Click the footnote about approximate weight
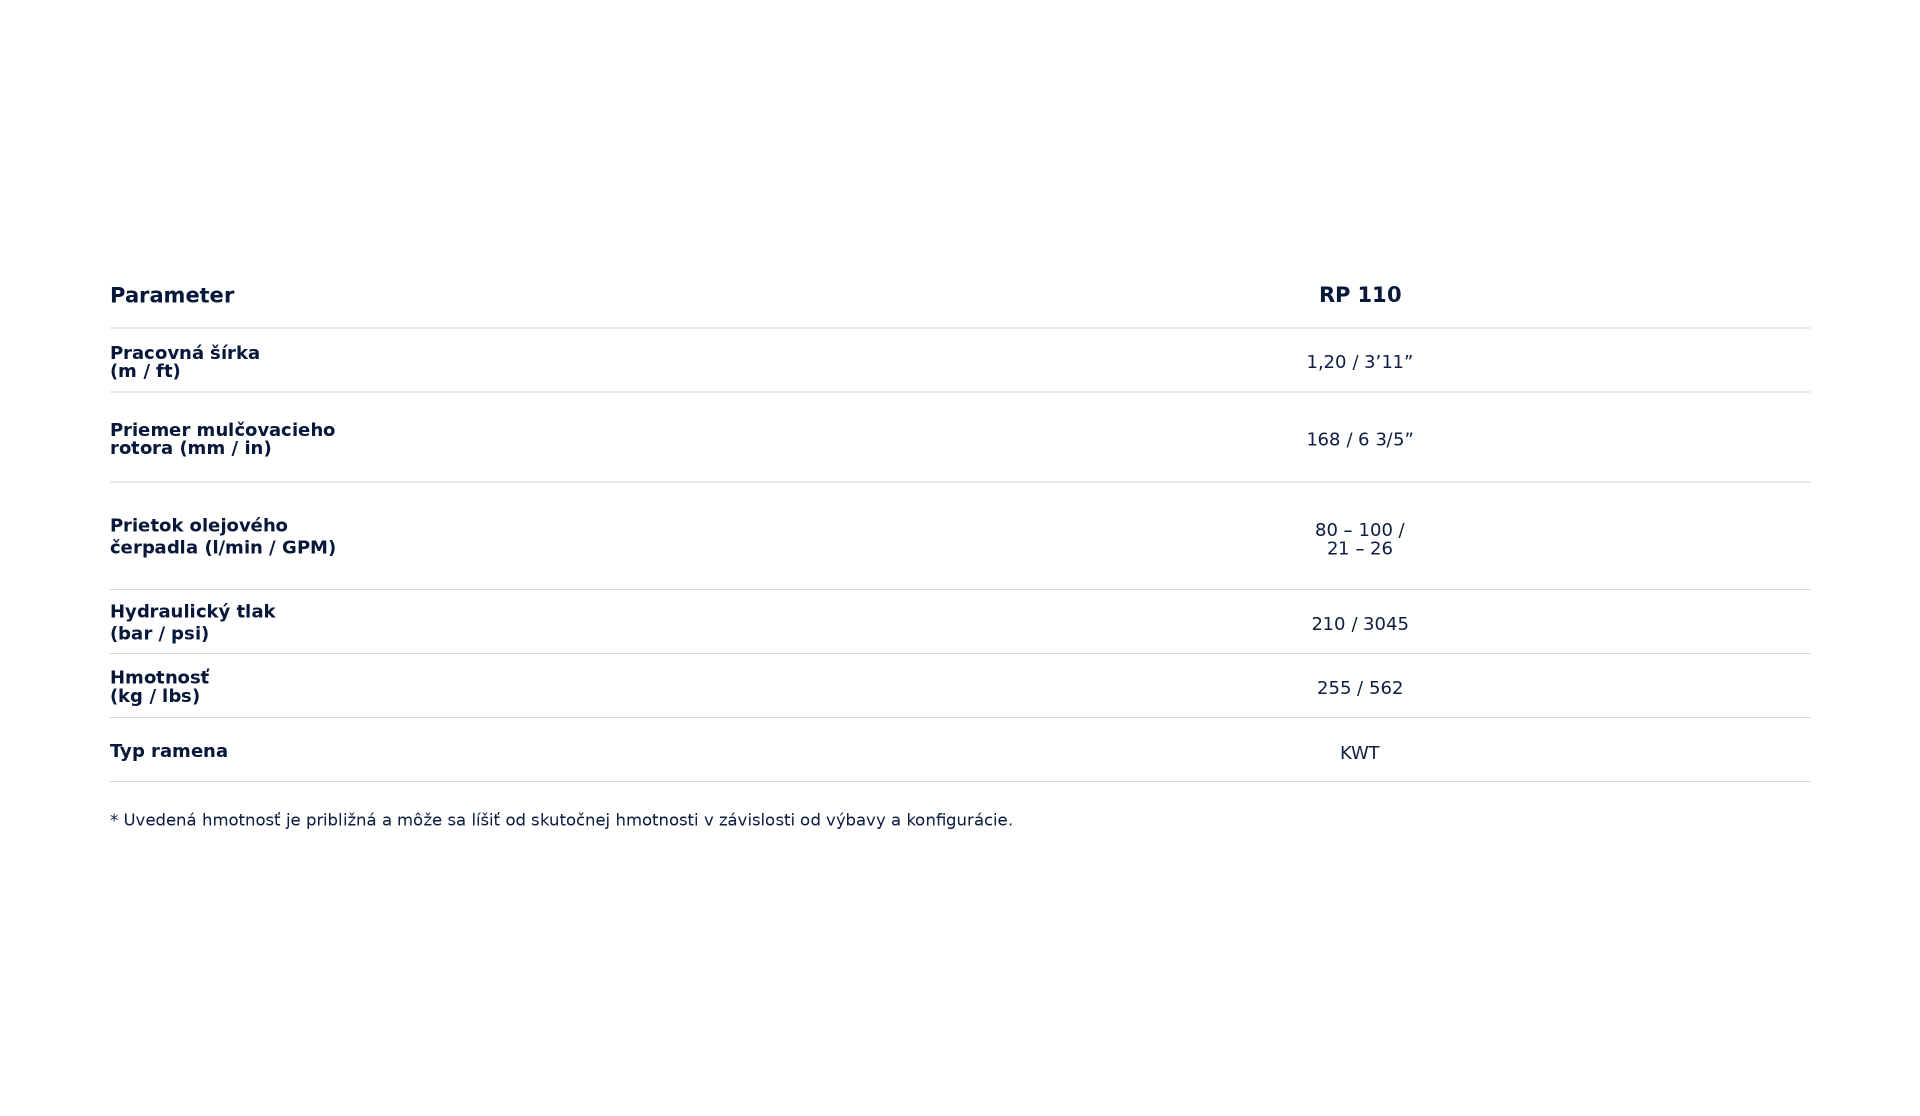The height and width of the screenshot is (1116, 1920). pos(561,820)
